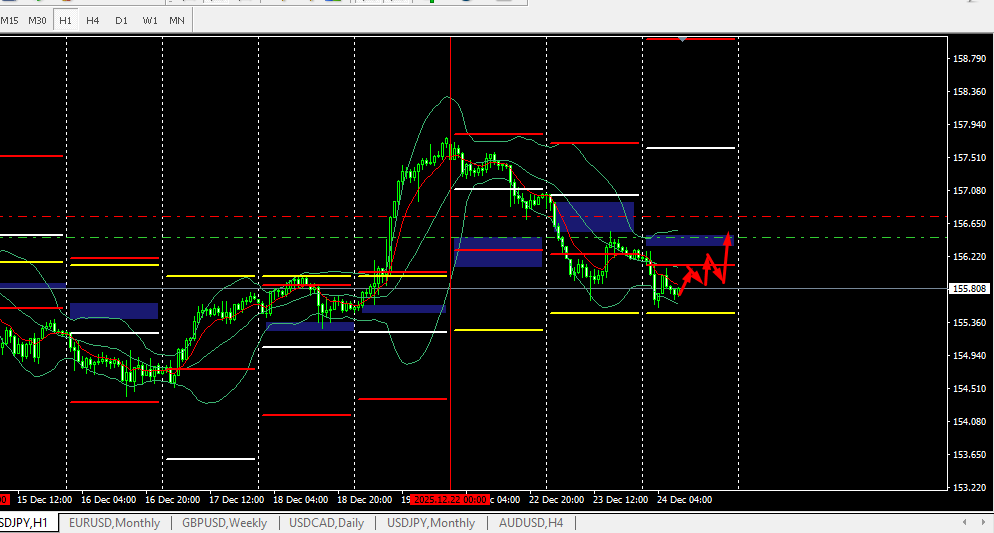
Task: Click the 155.360 price axis label
Action: (x=970, y=322)
